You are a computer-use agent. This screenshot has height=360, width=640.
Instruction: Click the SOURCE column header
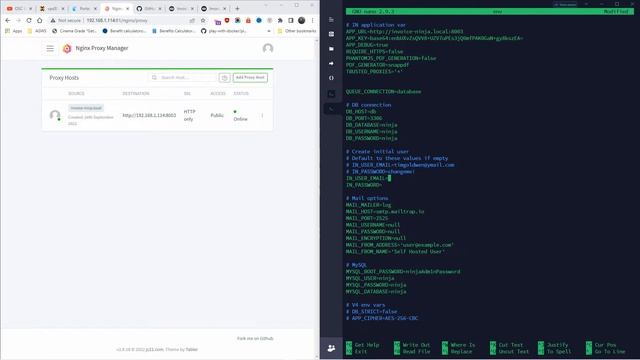tap(76, 93)
